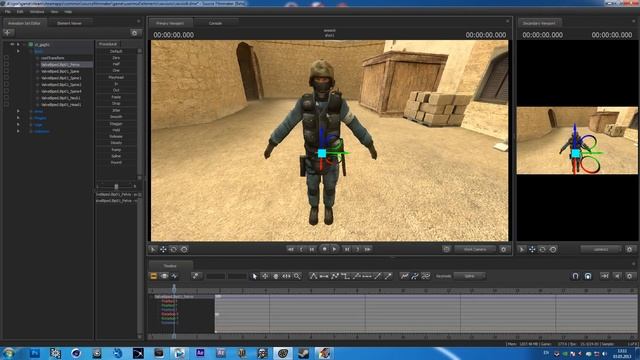
Task: Switch timeline to Motion Editor mode
Action: (164, 276)
